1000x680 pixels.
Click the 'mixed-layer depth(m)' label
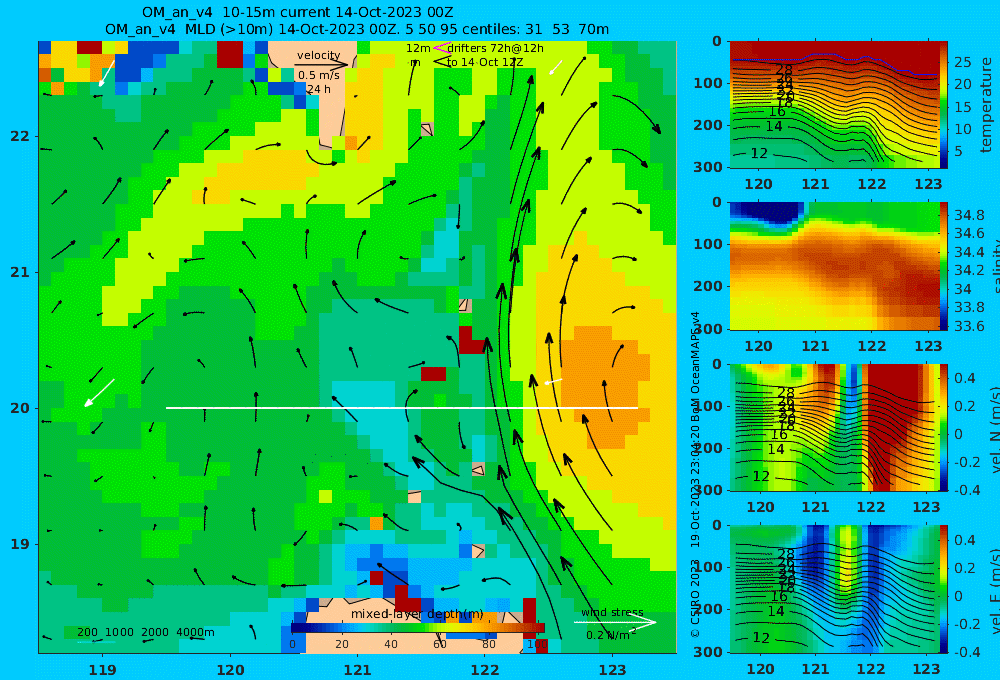point(417,614)
